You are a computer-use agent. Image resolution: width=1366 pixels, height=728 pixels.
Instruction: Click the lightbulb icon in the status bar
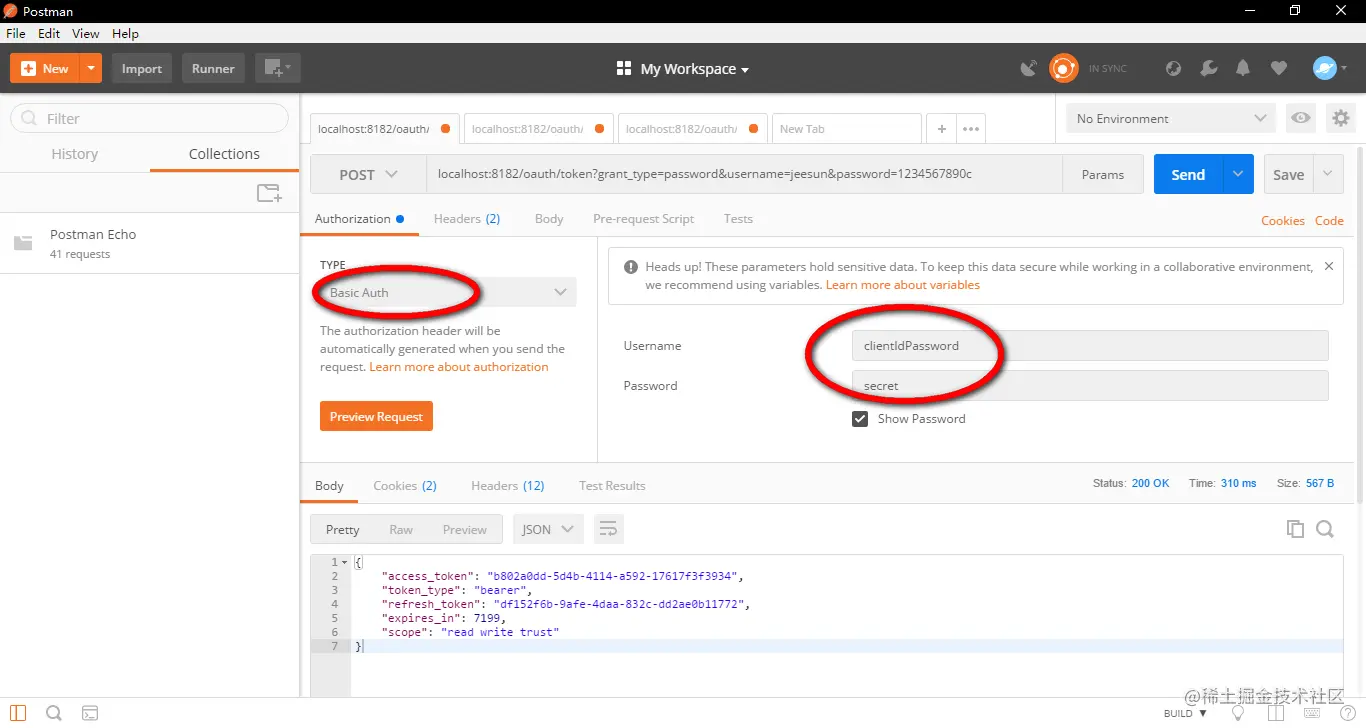[x=1237, y=713]
